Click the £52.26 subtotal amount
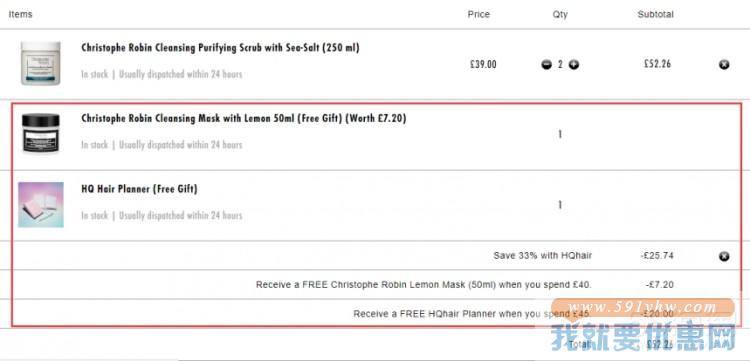This screenshot has height=361, width=750. click(657, 64)
